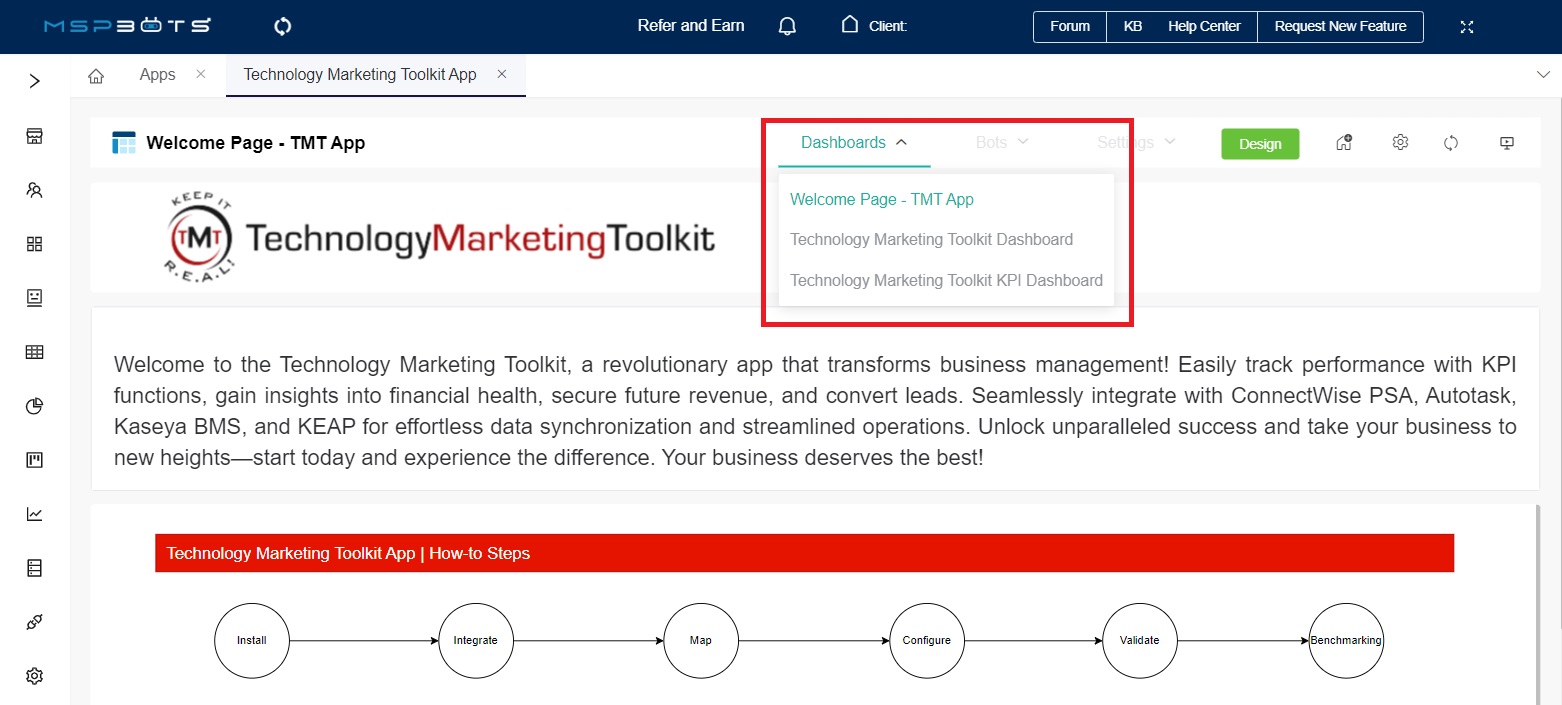Screen dimensions: 1562x705
Task: Click the sync refresh icon beside MSPBots logo
Action: 283,27
